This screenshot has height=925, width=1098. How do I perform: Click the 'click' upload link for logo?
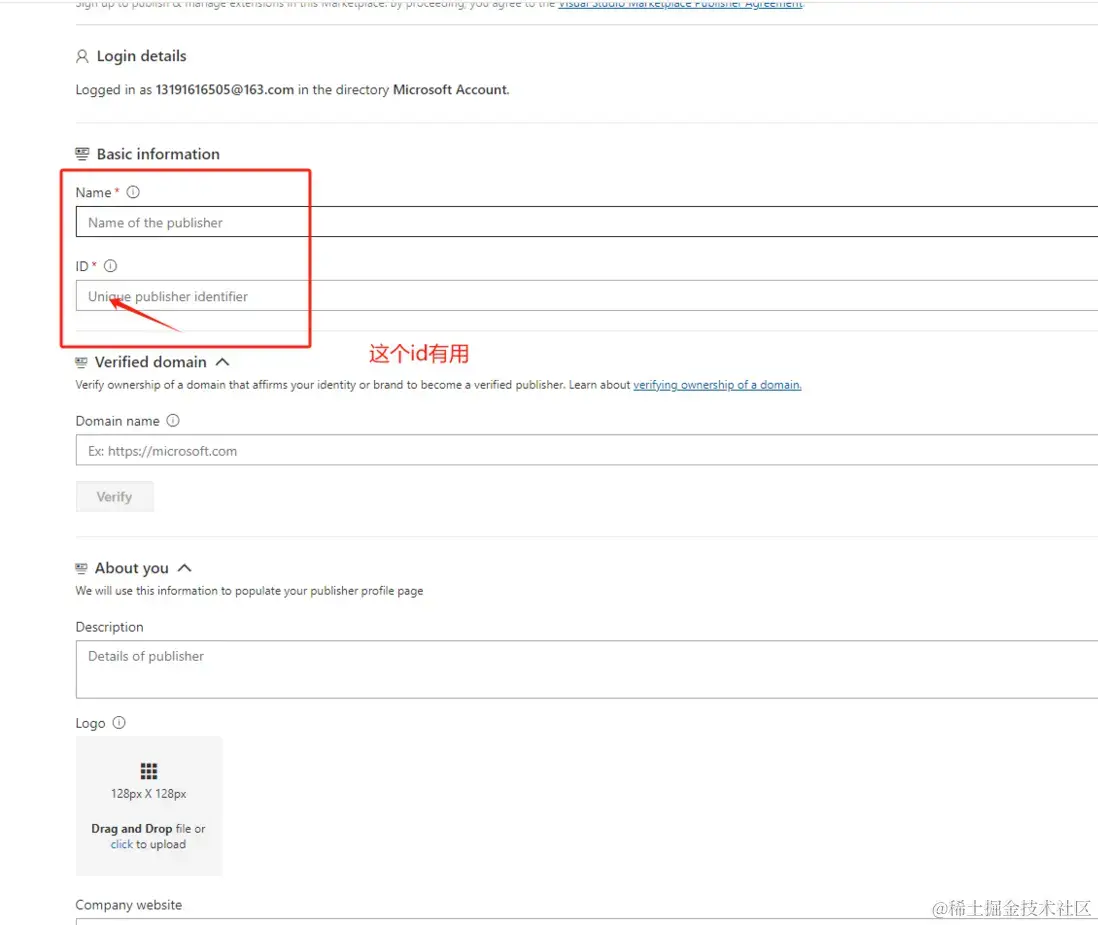point(121,844)
